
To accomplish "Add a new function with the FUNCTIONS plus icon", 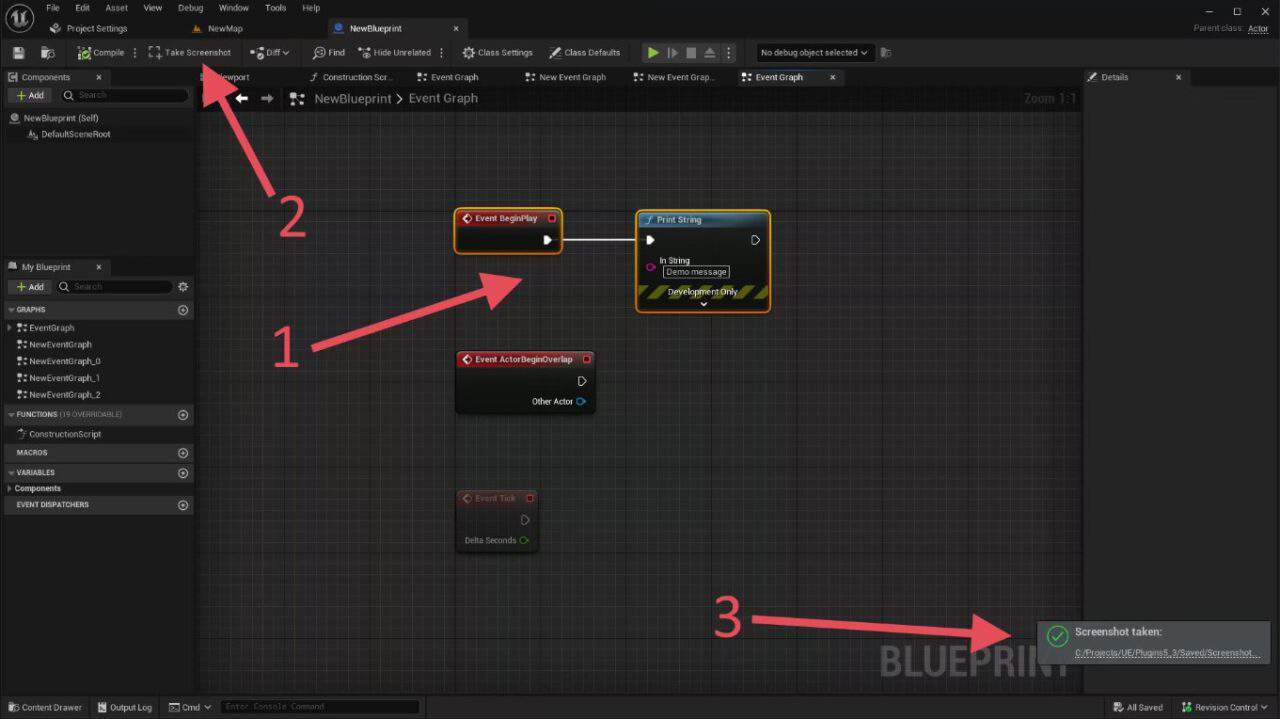I will (183, 414).
